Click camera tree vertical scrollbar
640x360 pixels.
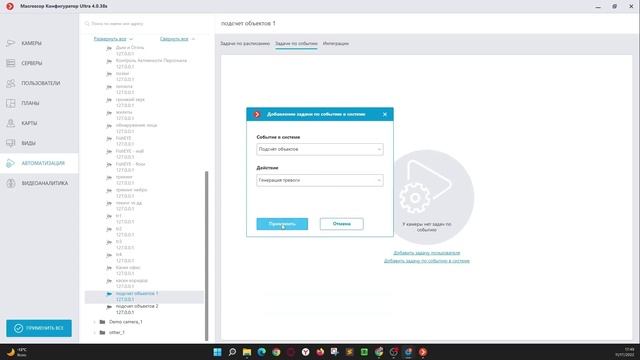[207, 256]
